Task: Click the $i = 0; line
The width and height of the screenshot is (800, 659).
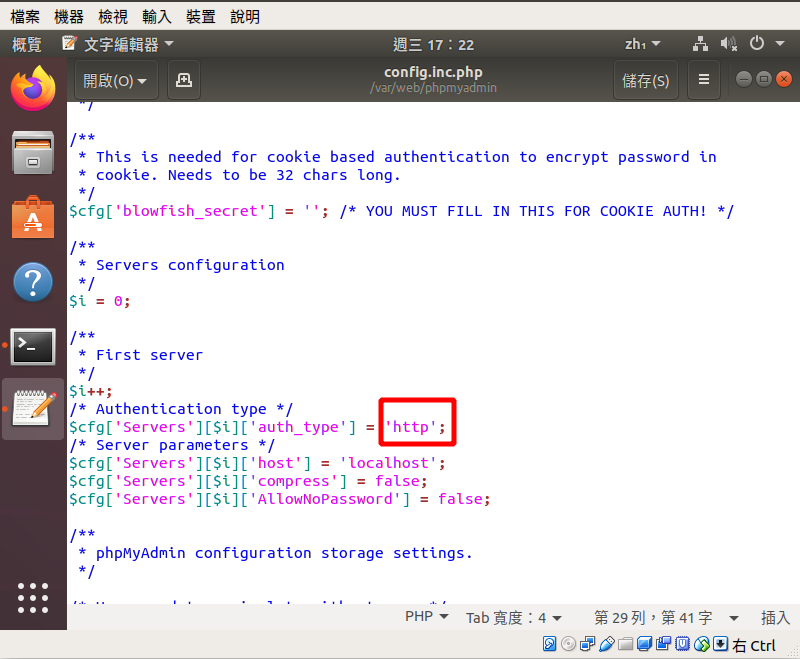Action: 100,301
